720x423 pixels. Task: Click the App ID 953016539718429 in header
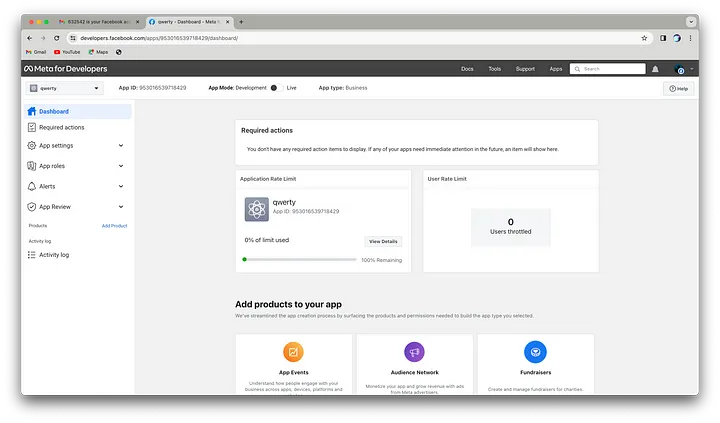pos(152,88)
